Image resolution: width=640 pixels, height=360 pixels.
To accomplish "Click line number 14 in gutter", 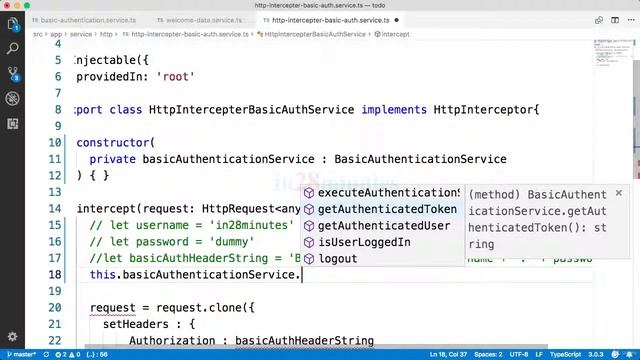I will 55,209.
